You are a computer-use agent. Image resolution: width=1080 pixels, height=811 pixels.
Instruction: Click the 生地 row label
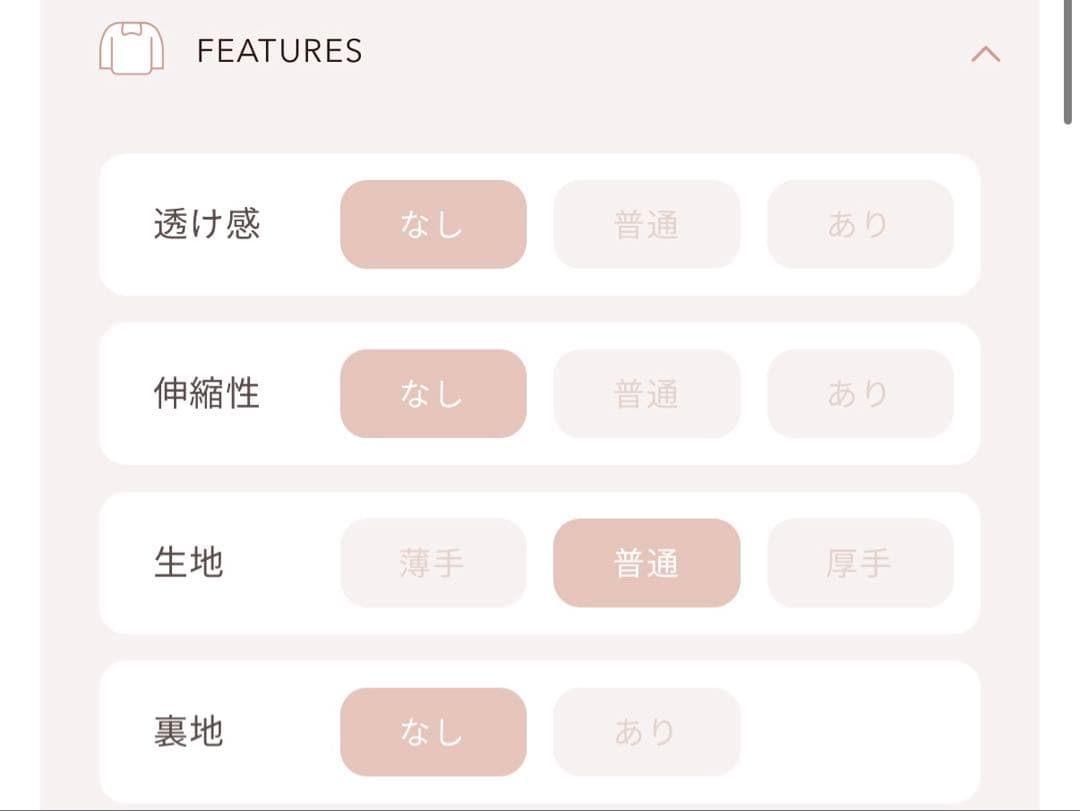[x=188, y=563]
